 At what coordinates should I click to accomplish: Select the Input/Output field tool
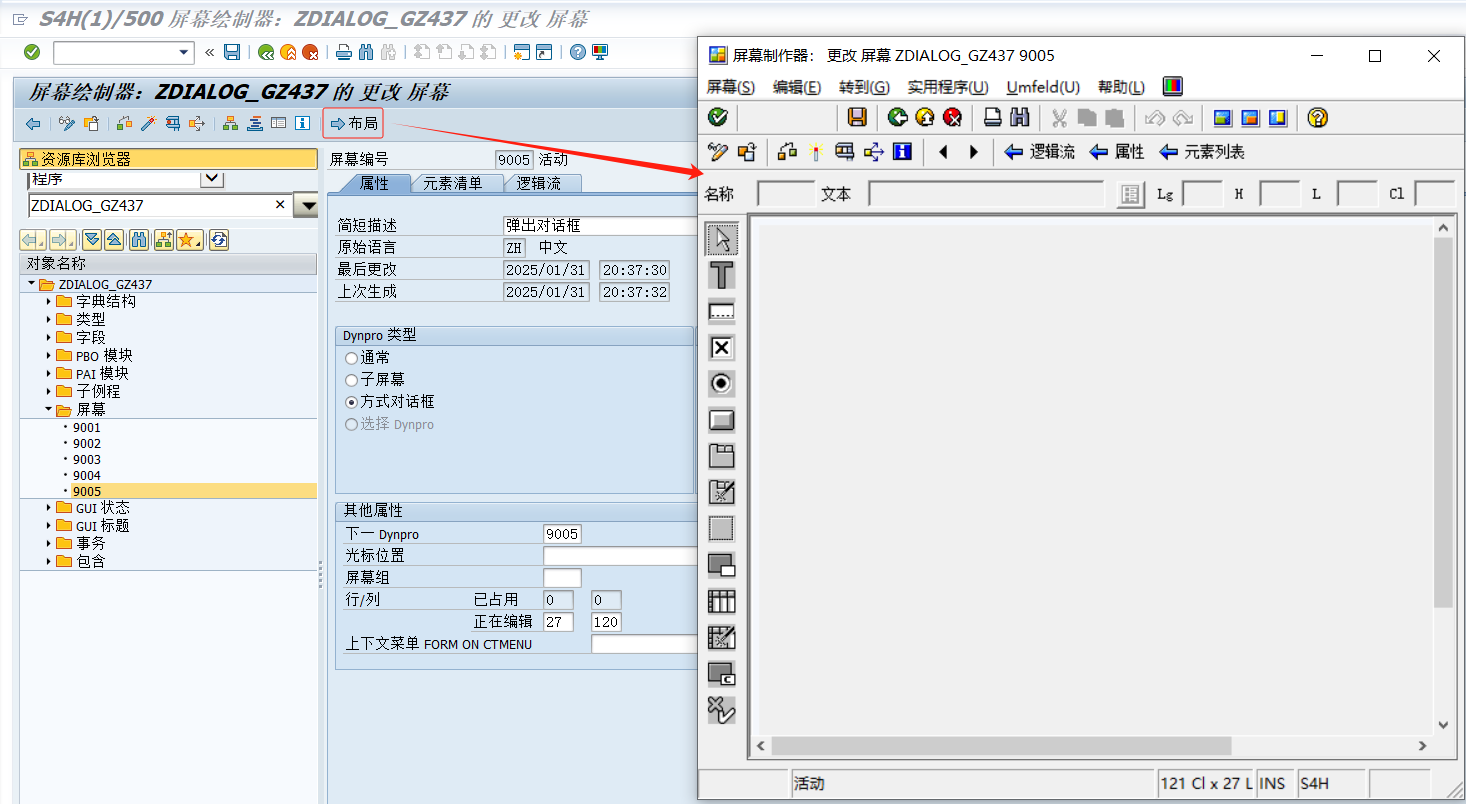pyautogui.click(x=722, y=311)
